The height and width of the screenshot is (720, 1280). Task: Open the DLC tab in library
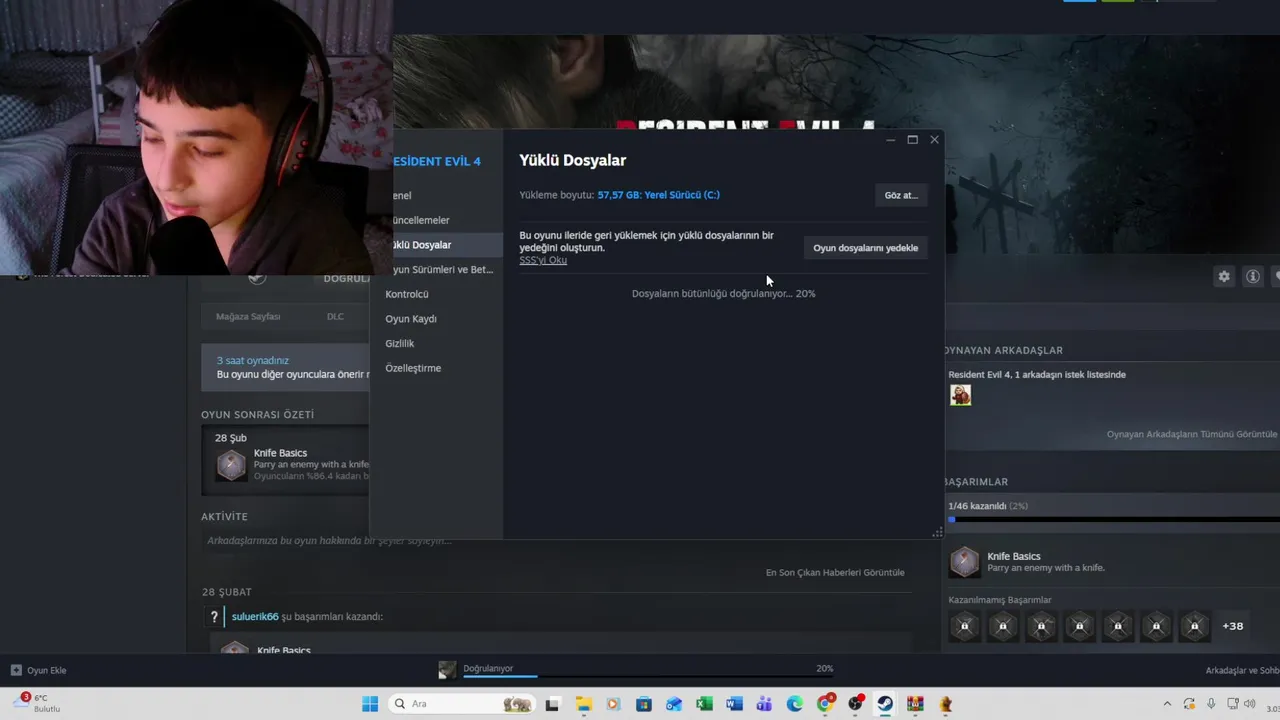click(x=335, y=317)
